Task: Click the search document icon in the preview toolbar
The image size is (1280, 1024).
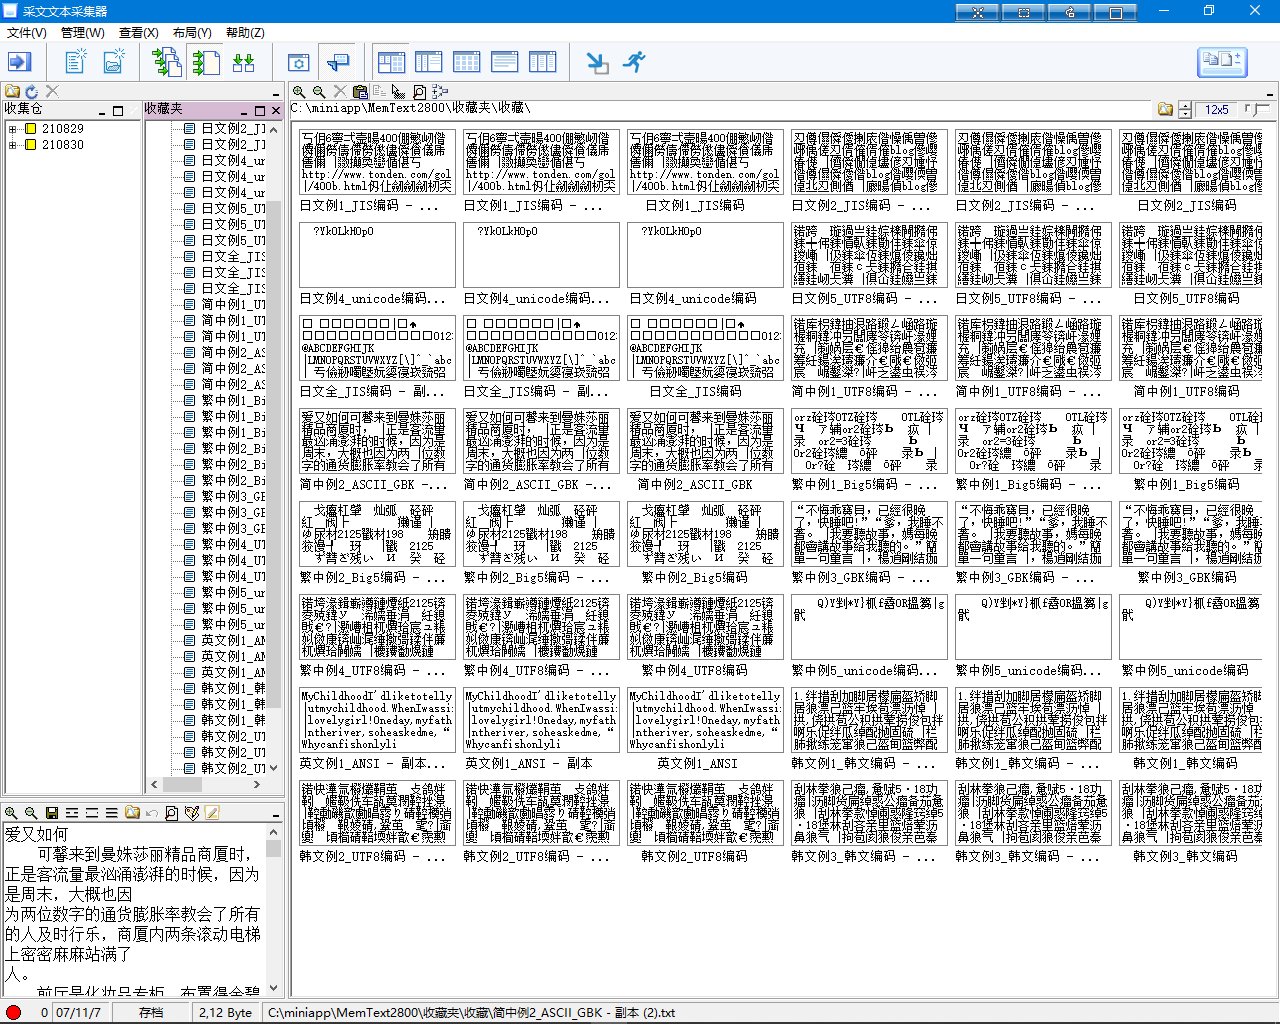Action: 171,813
